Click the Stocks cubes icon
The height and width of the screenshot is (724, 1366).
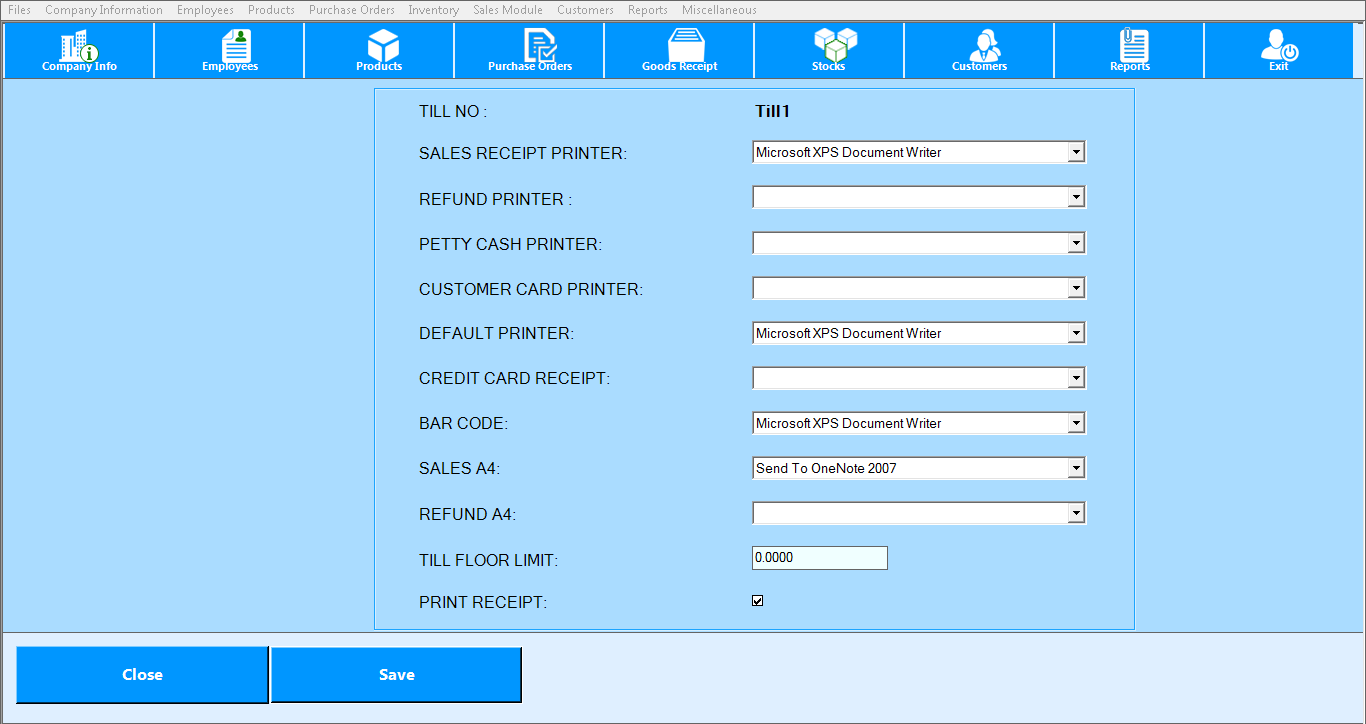pos(829,50)
